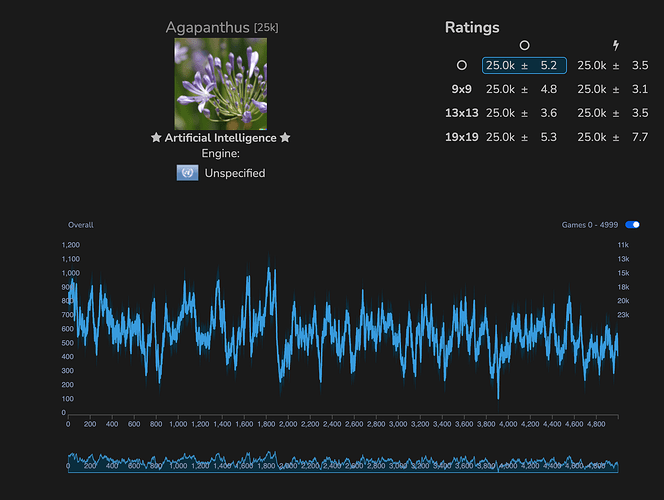
Task: Select the overall blitz rating in the circle row
Action: pos(613,65)
